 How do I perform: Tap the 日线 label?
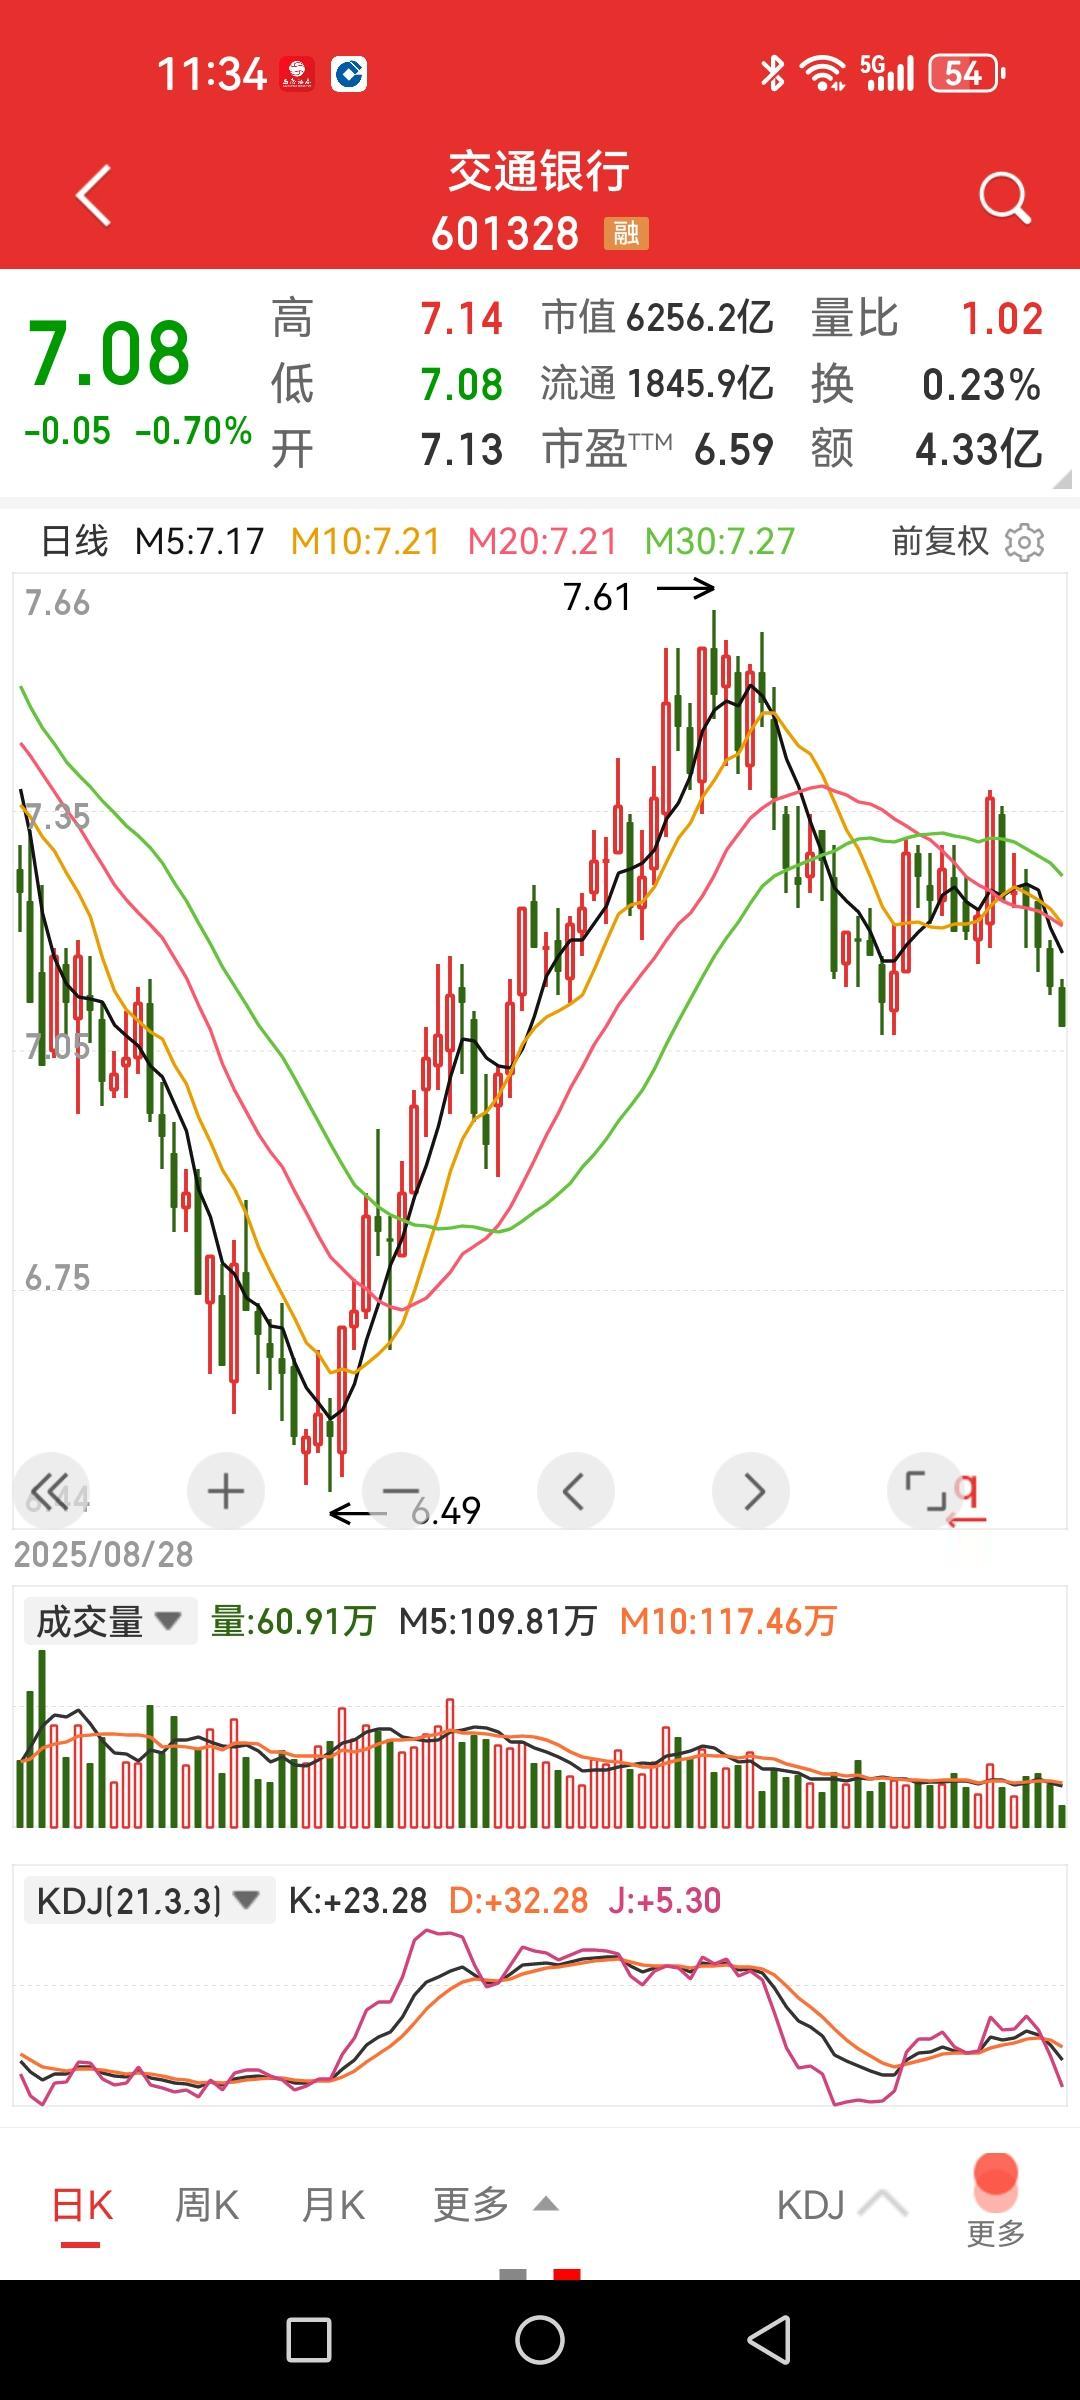point(74,541)
